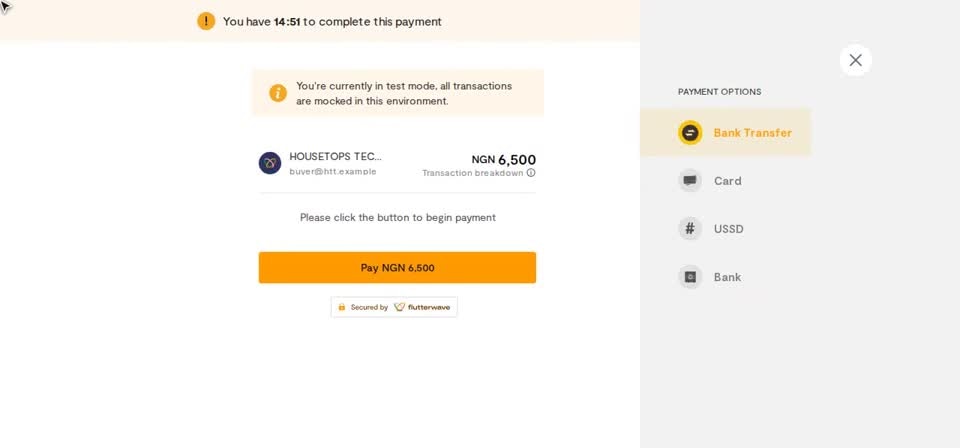Select Bank Transfer payment option

726,133
